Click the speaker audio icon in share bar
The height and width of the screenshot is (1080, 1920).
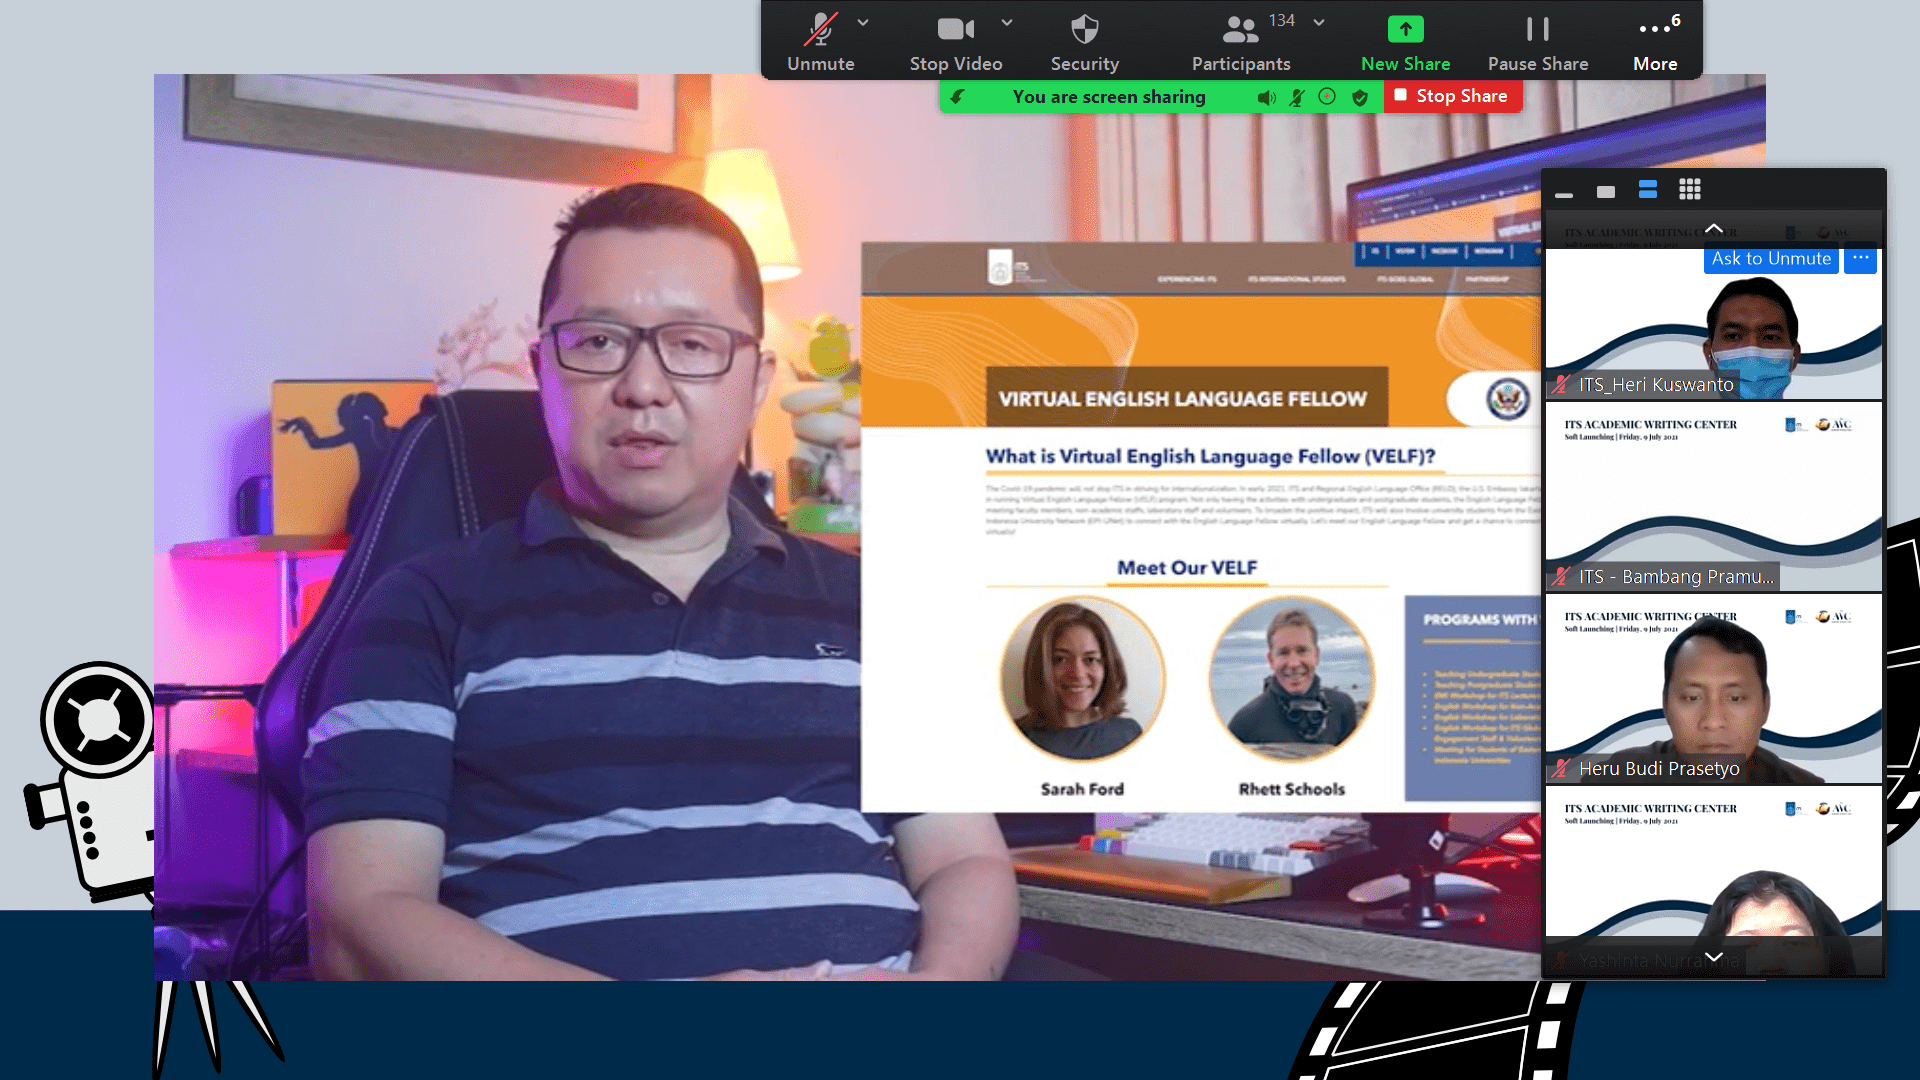(1266, 97)
